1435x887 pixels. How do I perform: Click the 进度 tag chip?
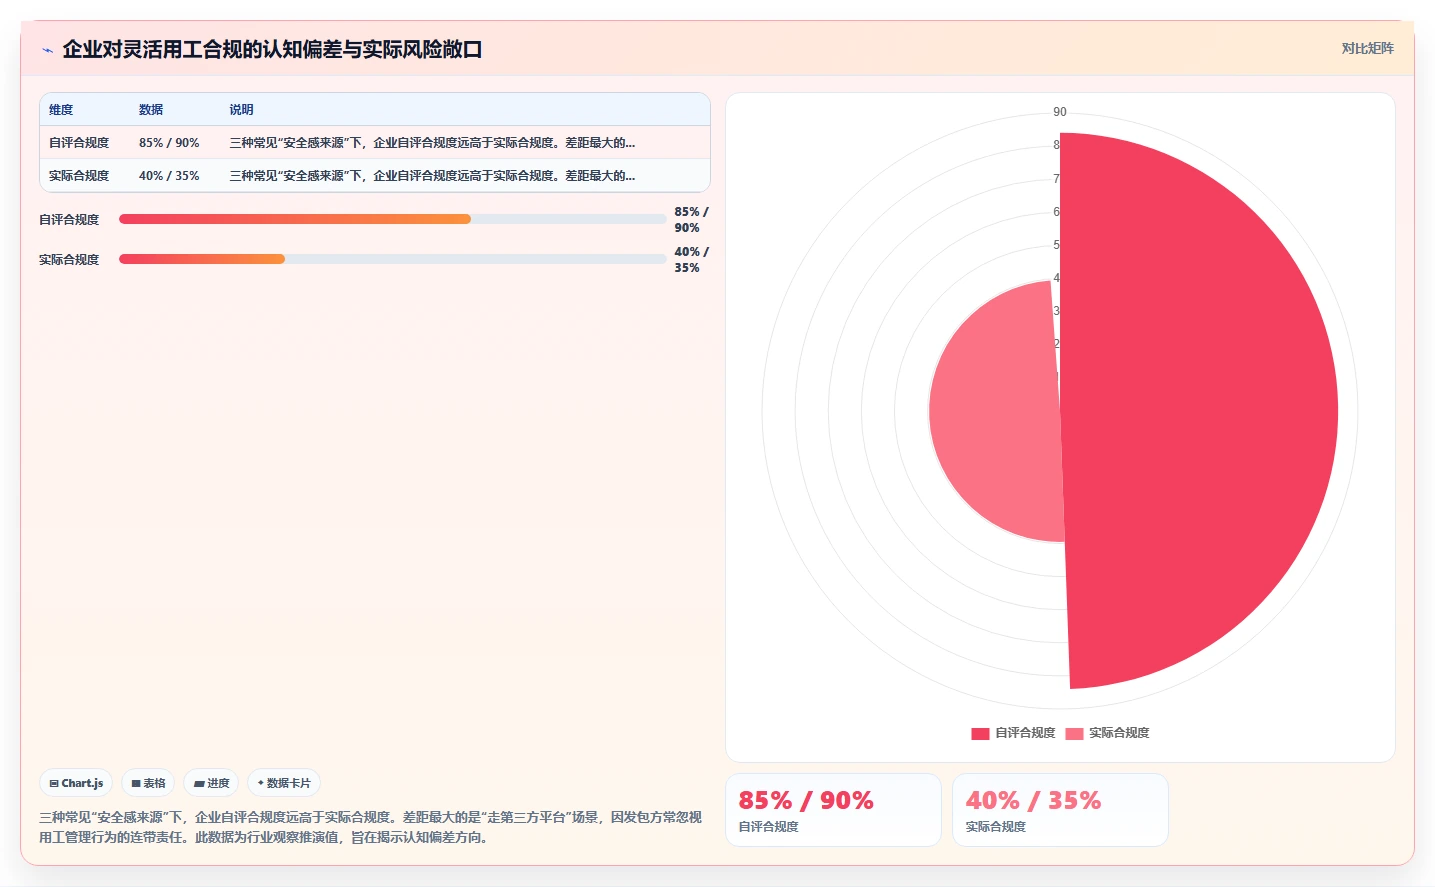click(x=211, y=783)
